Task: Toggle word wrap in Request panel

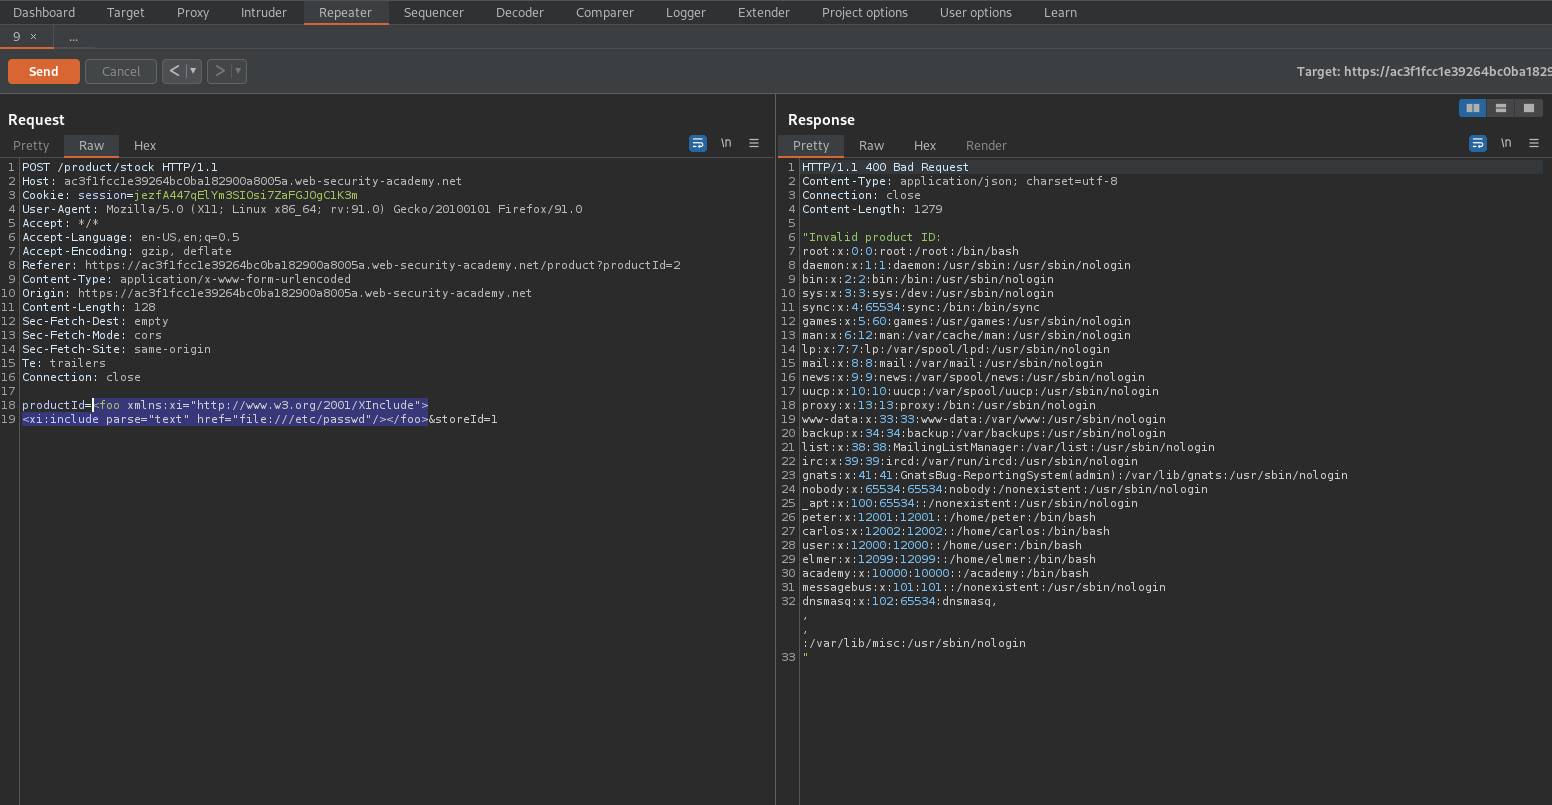Action: (x=698, y=143)
